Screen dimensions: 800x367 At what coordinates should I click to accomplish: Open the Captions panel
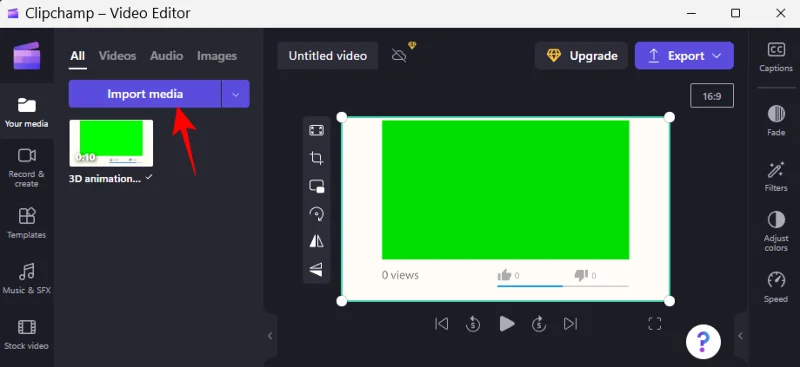coord(776,57)
